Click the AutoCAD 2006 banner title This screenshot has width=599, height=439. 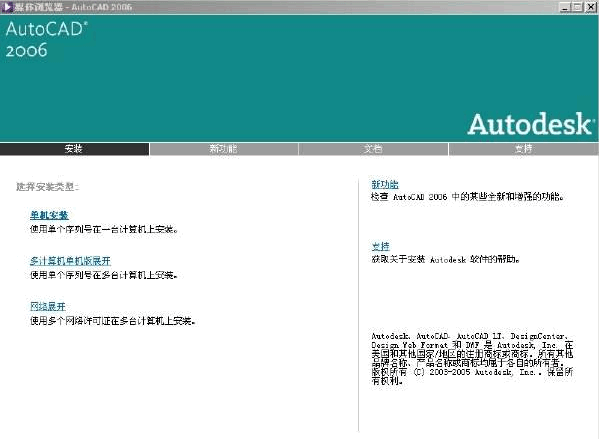[x=46, y=39]
